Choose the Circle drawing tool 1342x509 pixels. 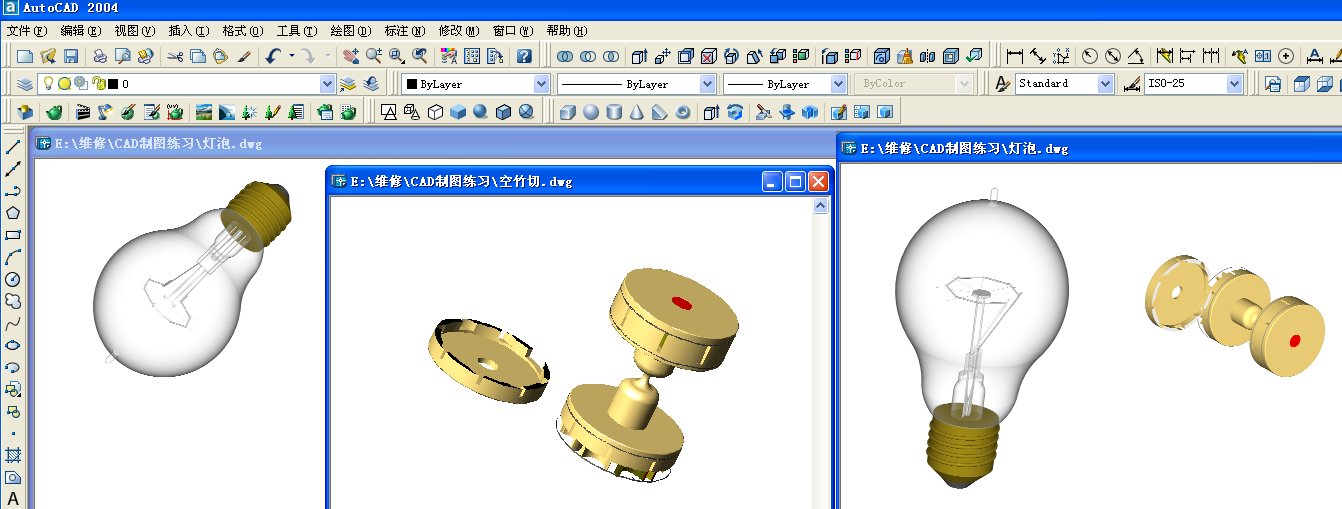click(13, 279)
